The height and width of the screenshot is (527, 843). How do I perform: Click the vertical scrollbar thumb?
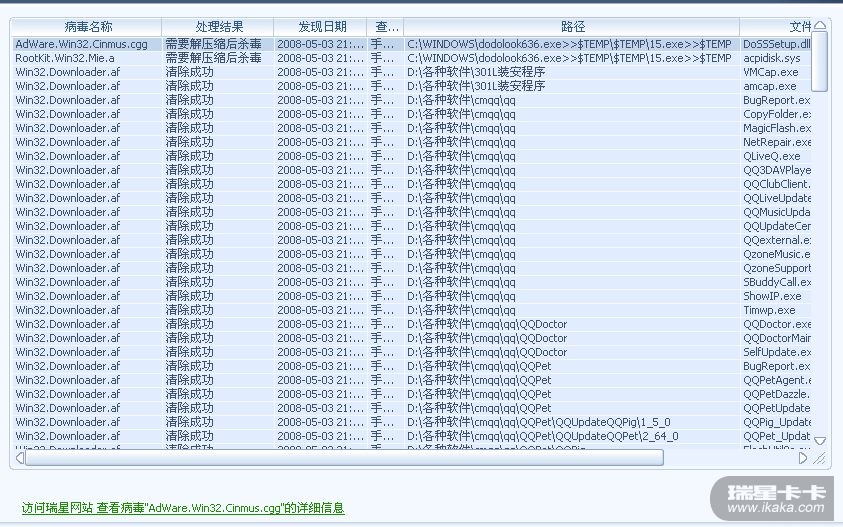[x=819, y=61]
